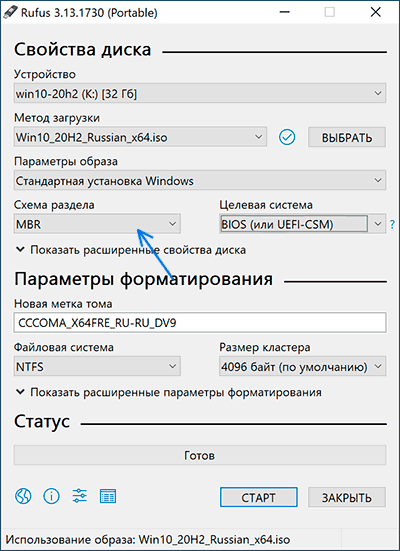Click the Готов status progress bar
The image size is (400, 551).
tap(200, 455)
